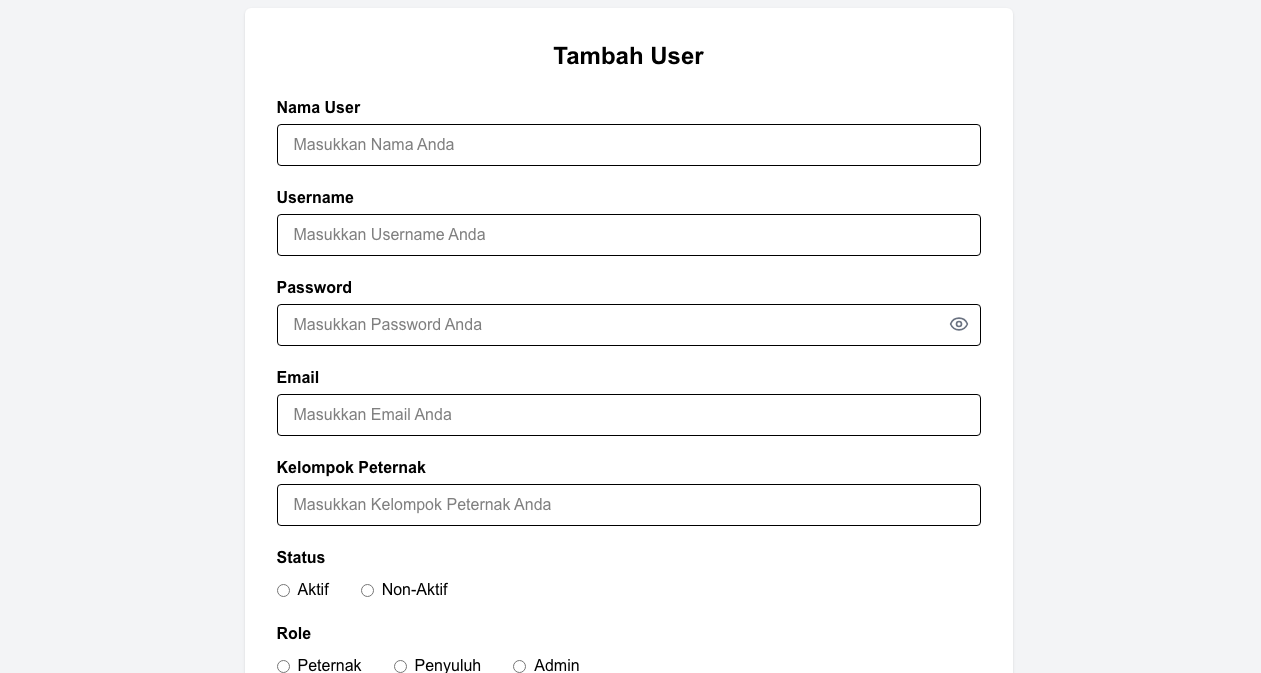Click the 'Role' section label

point(294,634)
